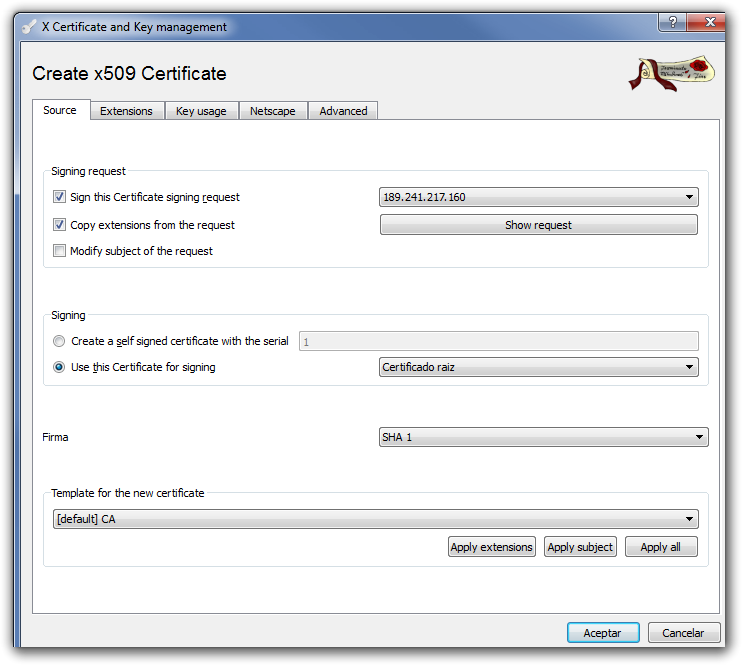Switch to the Extensions tab
The image size is (742, 666).
[x=126, y=111]
